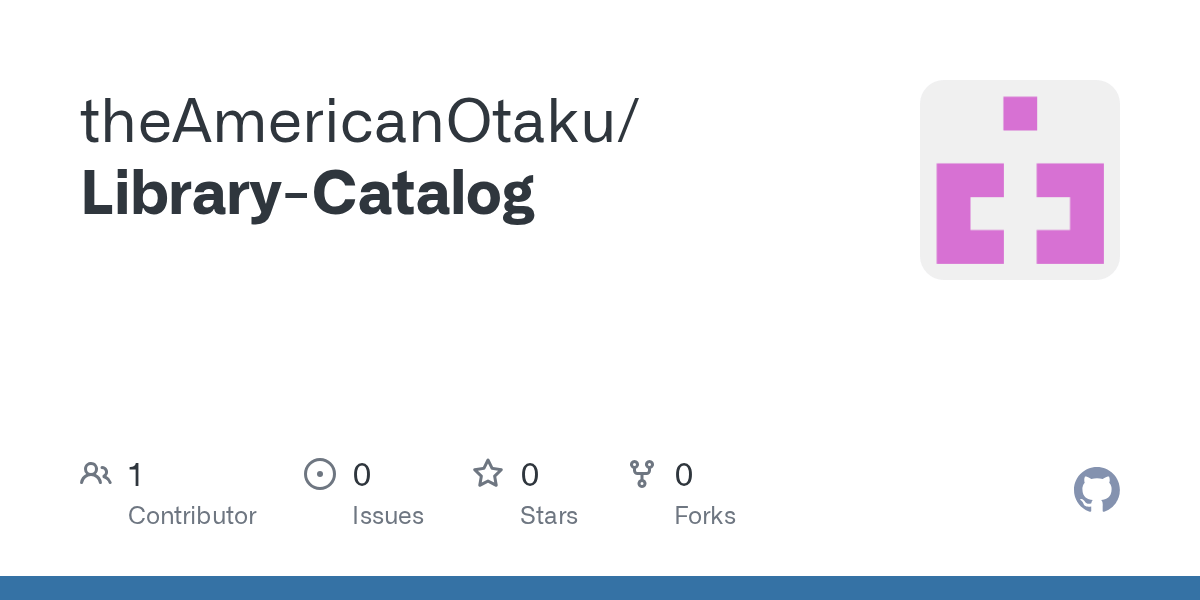Image resolution: width=1200 pixels, height=600 pixels.
Task: Click the Forks branch icon
Action: [x=642, y=474]
